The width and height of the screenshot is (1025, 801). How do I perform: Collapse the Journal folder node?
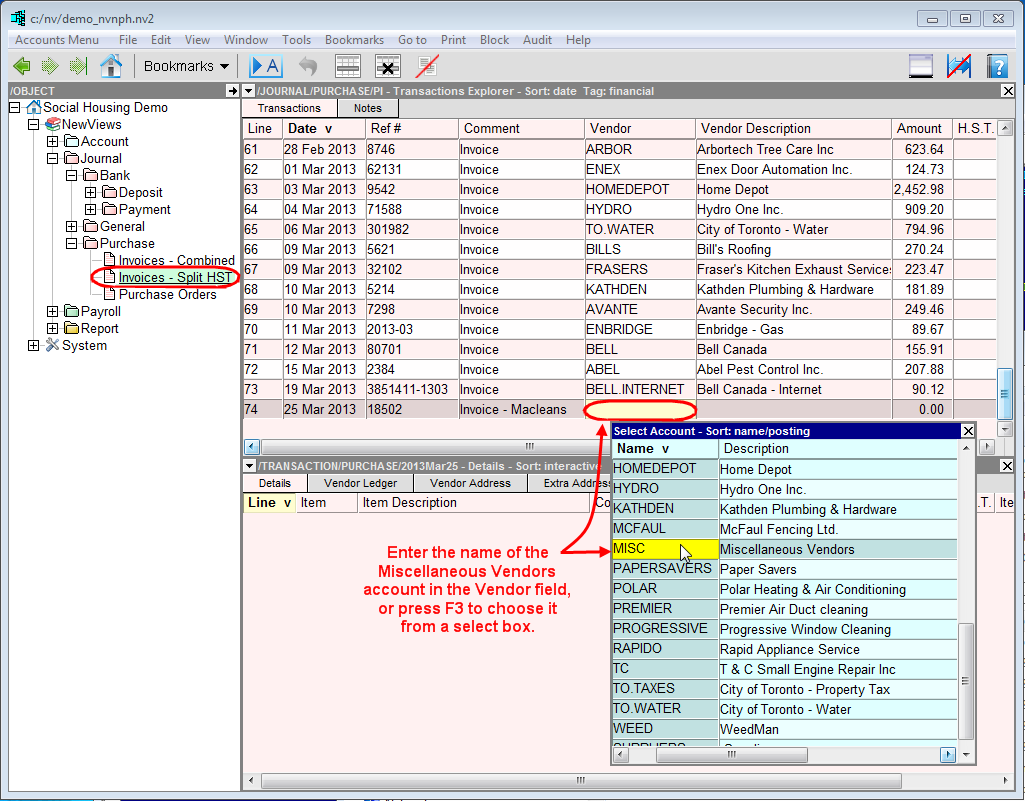tap(53, 159)
